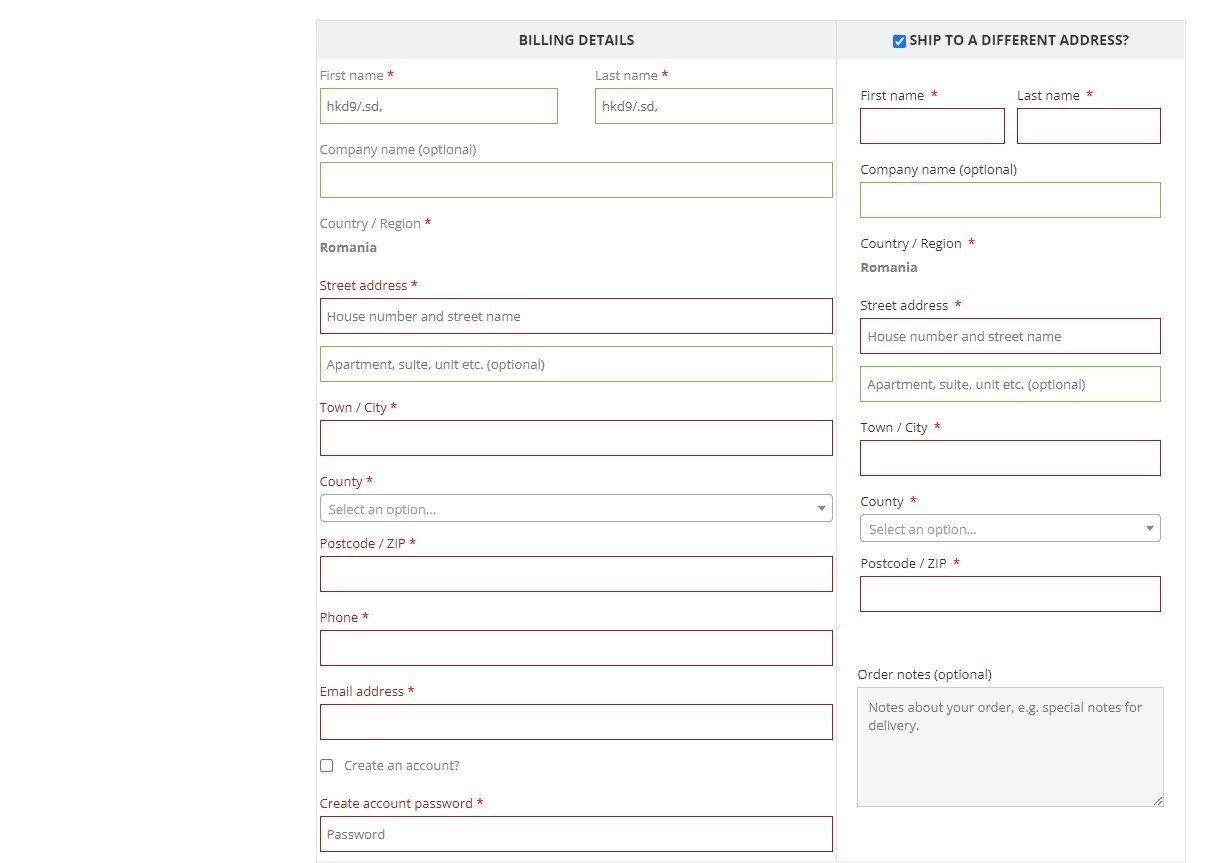The image size is (1207, 863).
Task: Grab the Order notes textarea resize handle
Action: (x=1158, y=801)
